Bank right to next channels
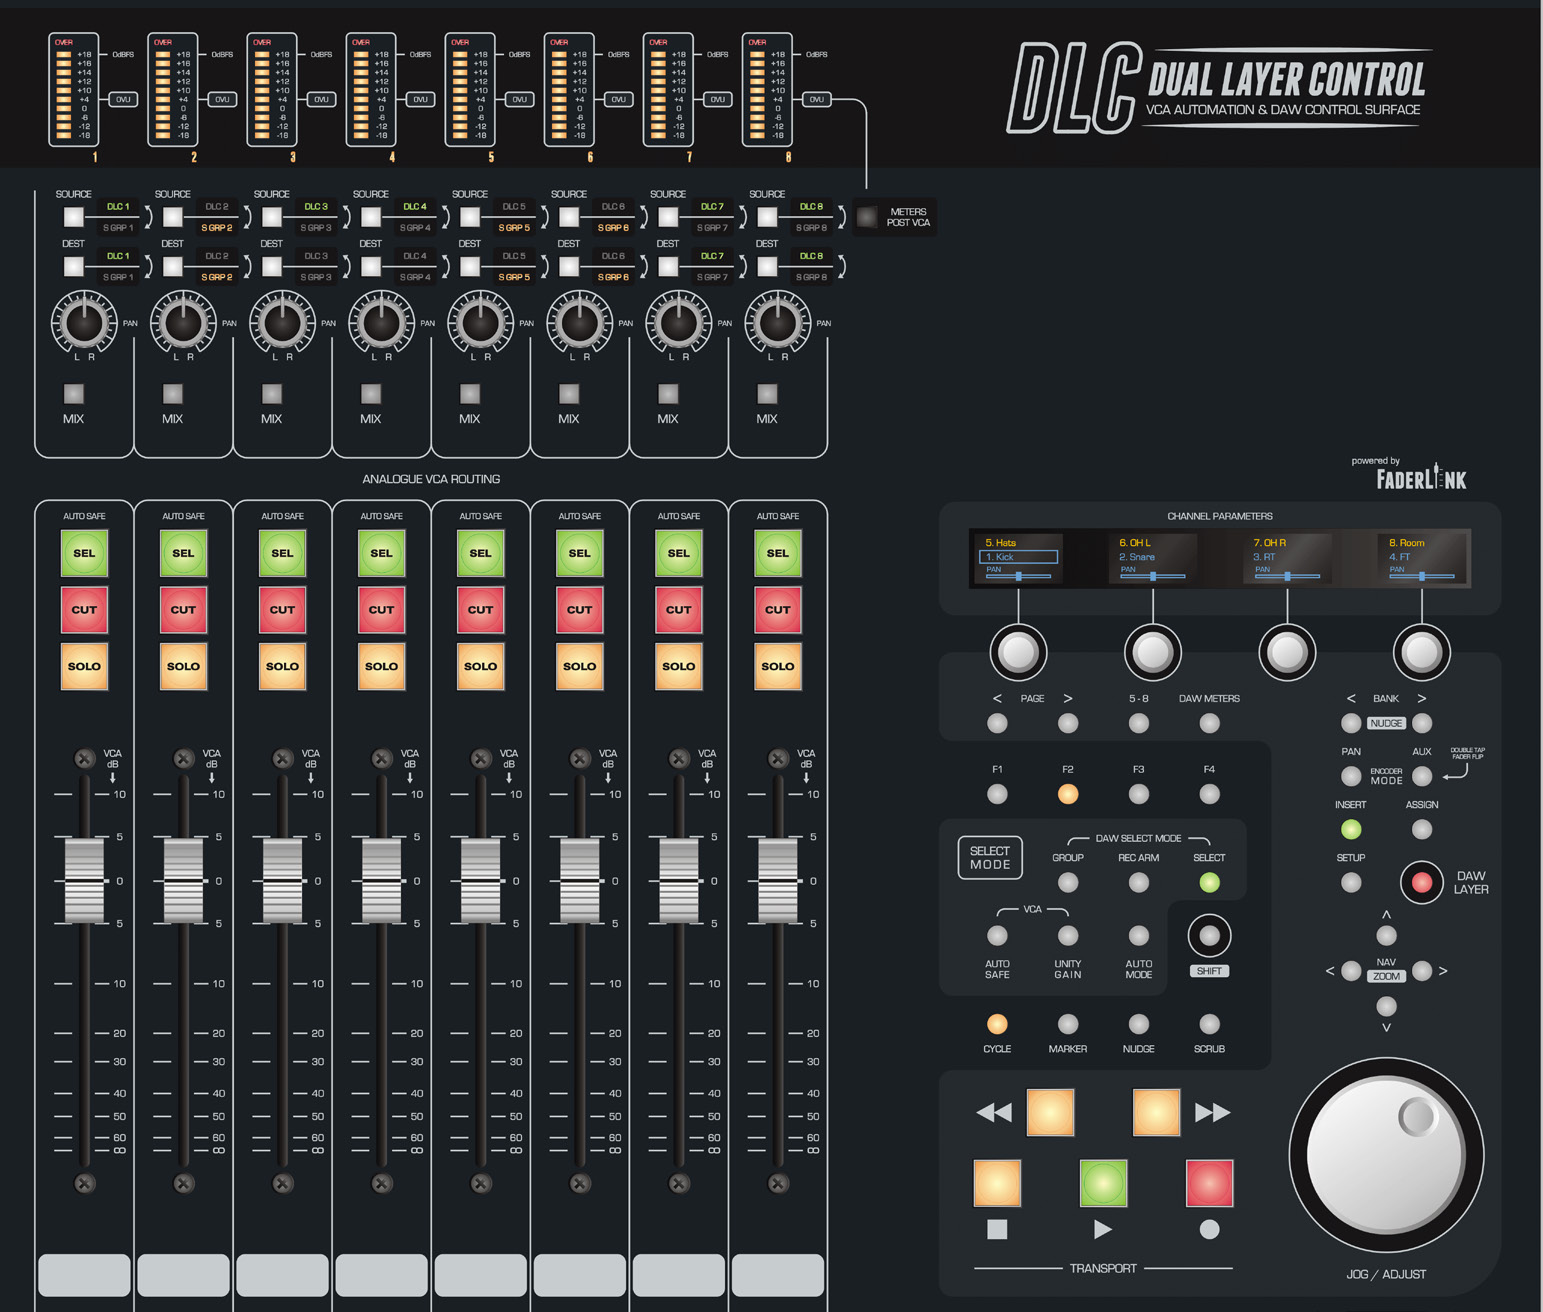 [1422, 723]
